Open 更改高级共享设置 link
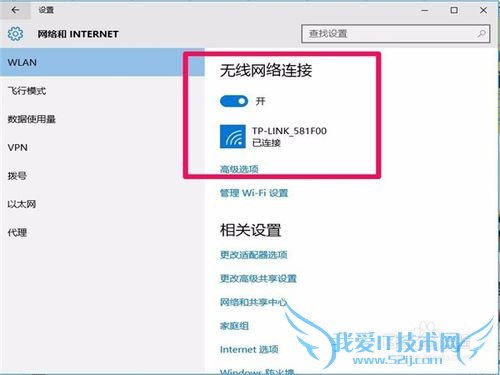This screenshot has width=500, height=375. coord(258,278)
